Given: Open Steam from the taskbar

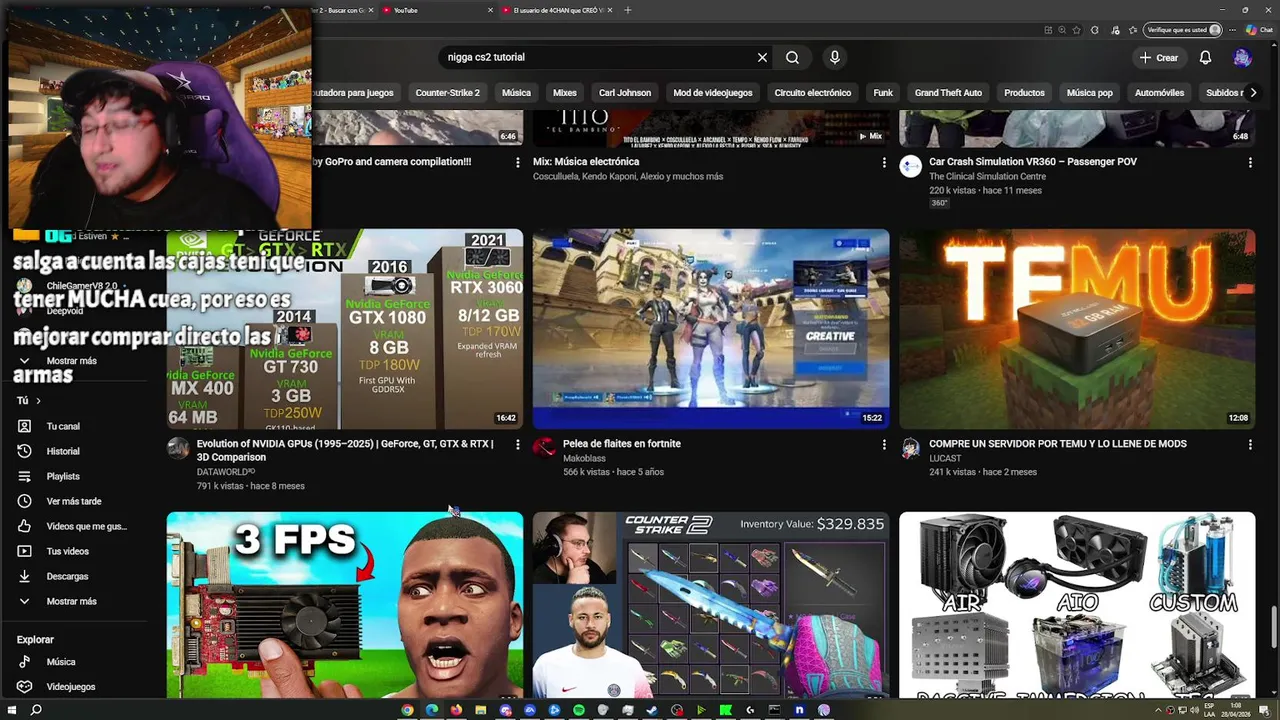Looking at the screenshot, I should pos(652,710).
